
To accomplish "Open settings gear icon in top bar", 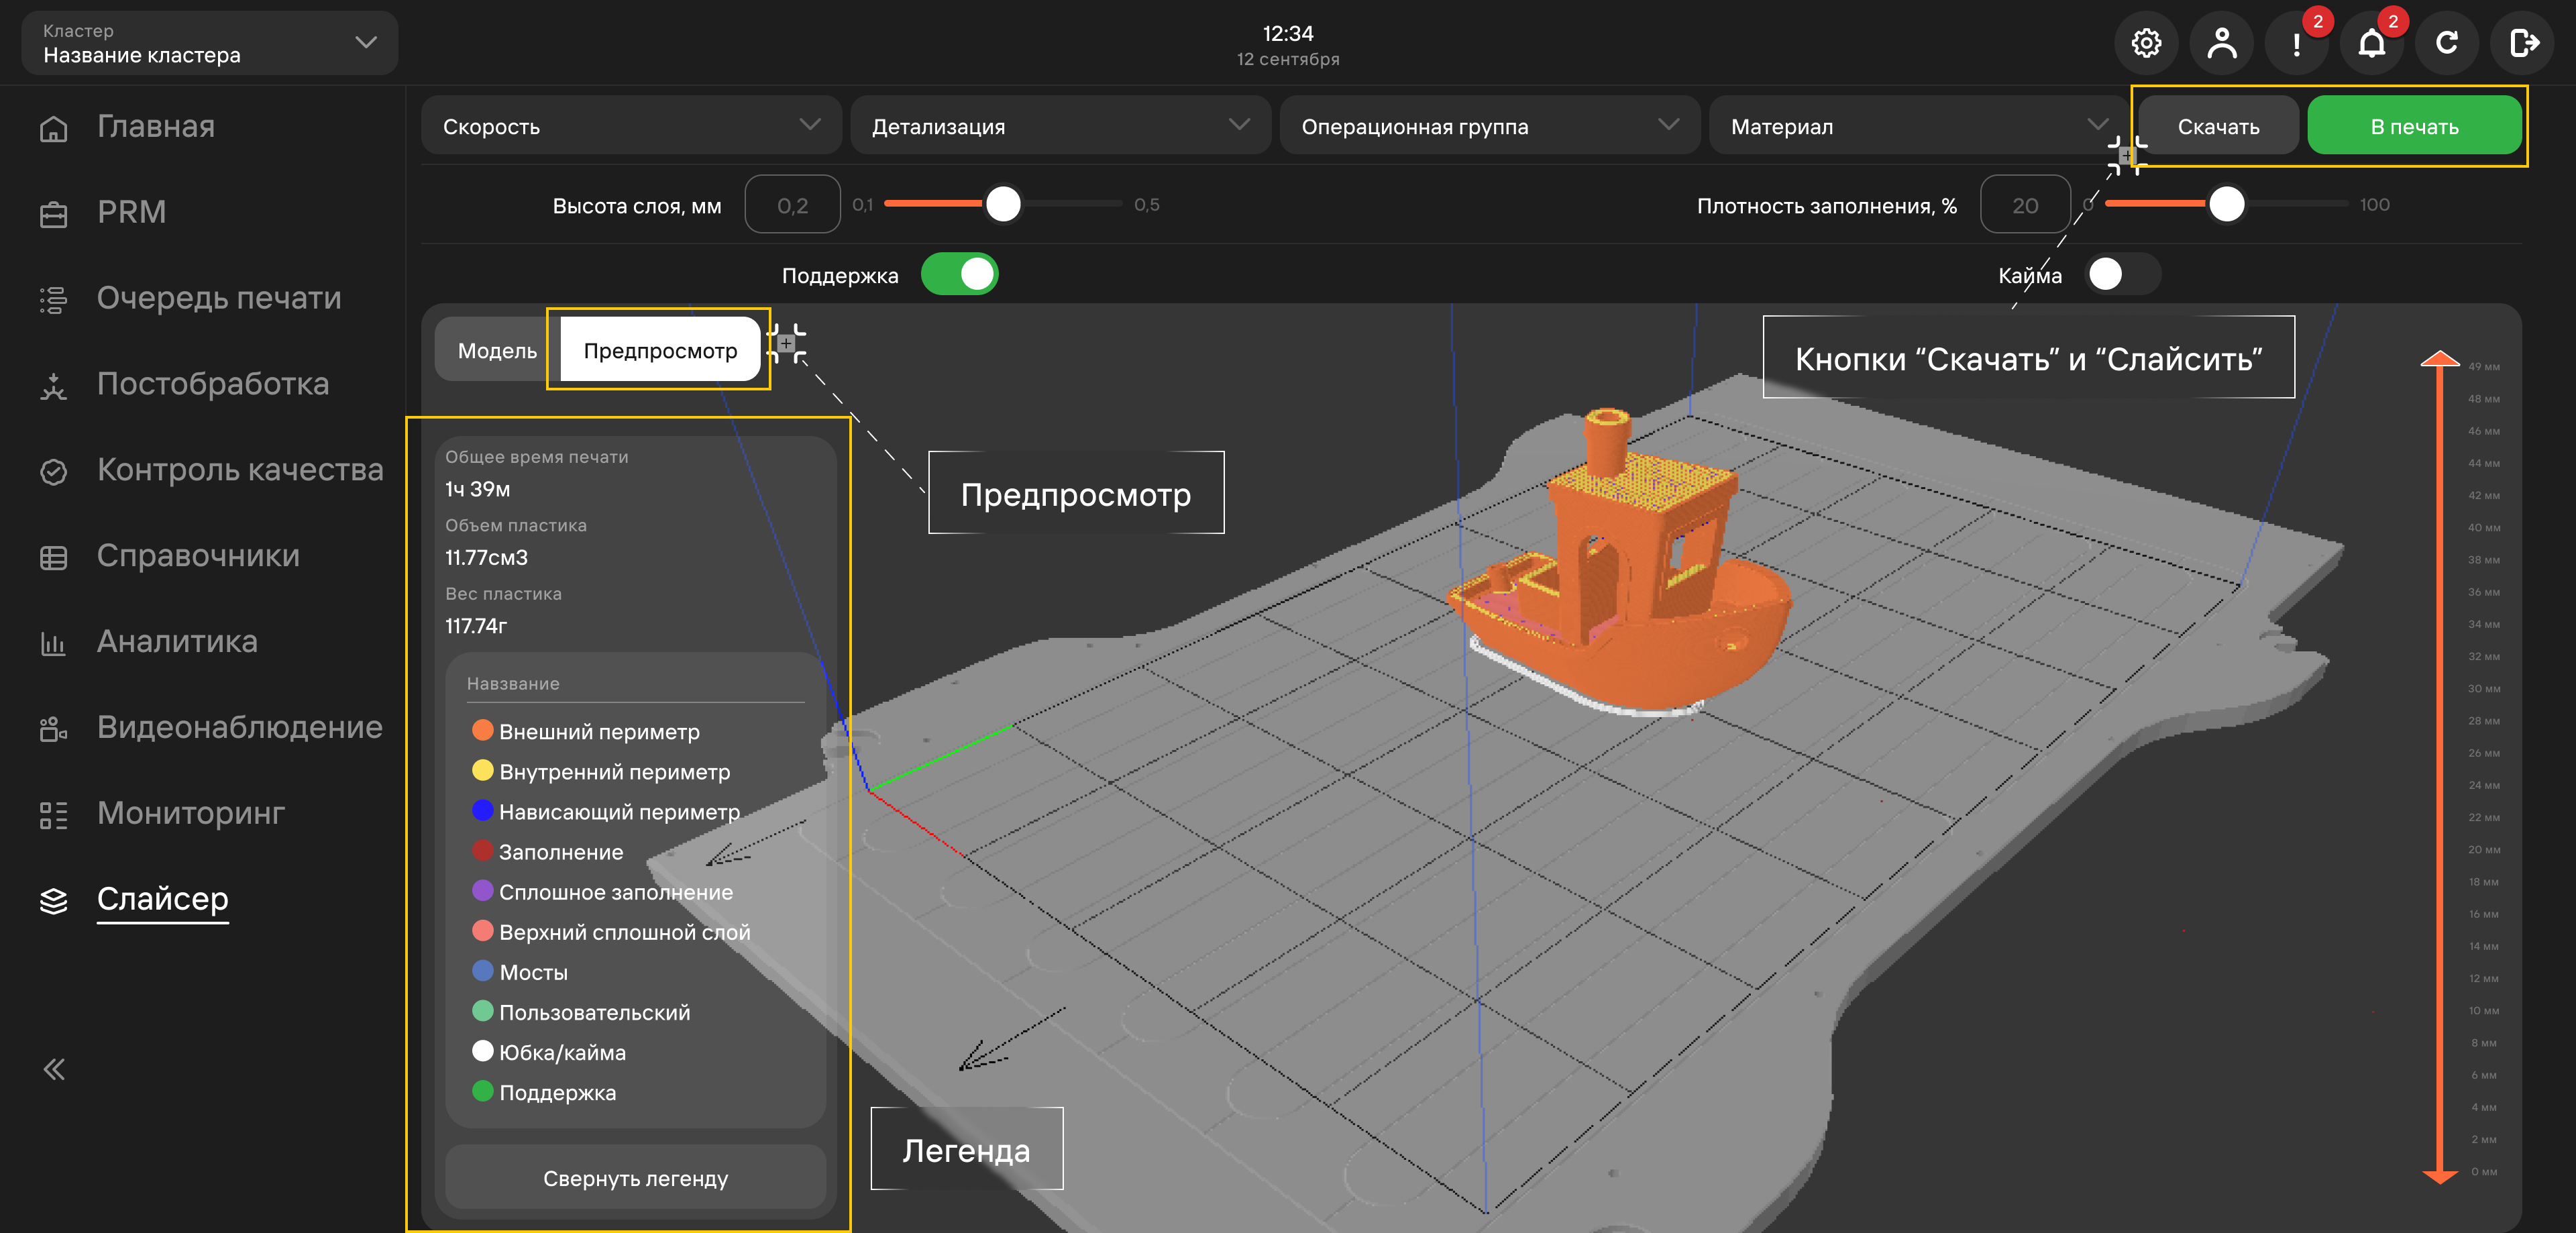I will (2146, 43).
